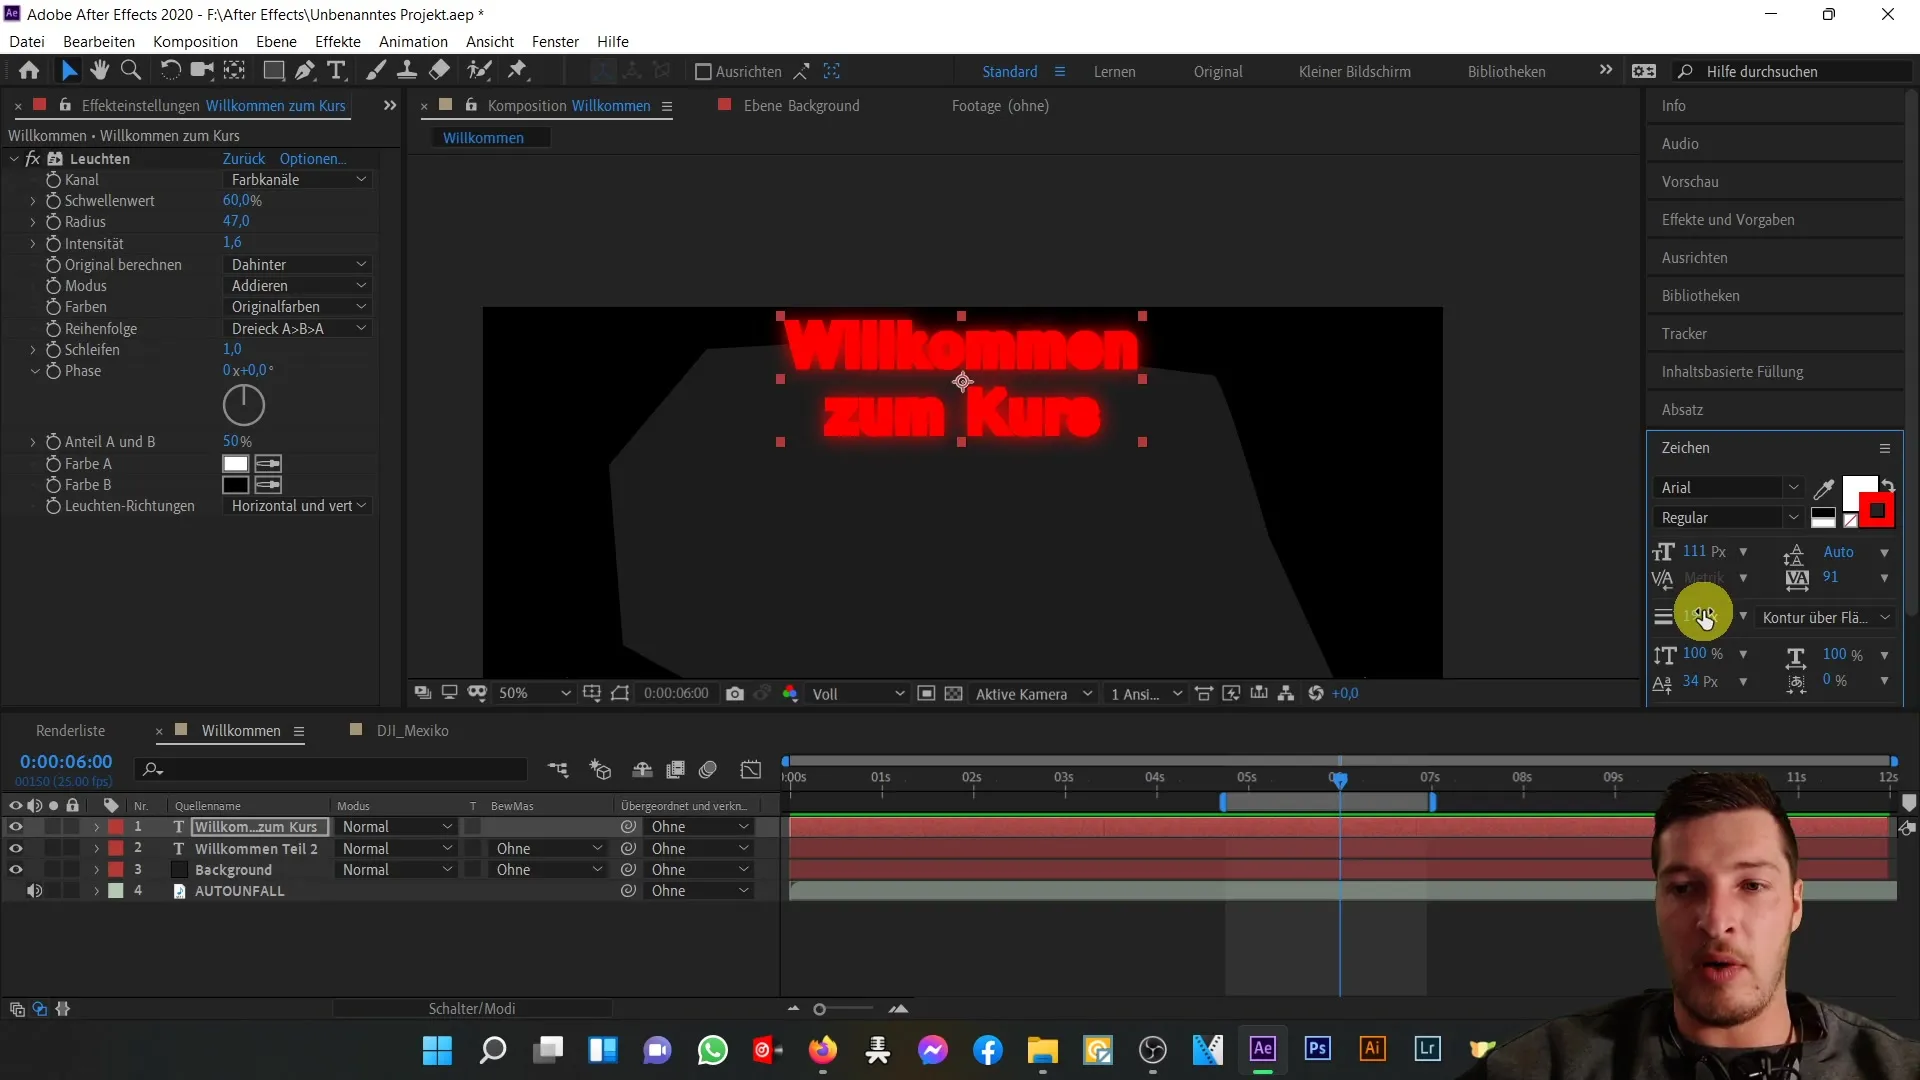
Task: Open the Effekte menu
Action: point(338,41)
